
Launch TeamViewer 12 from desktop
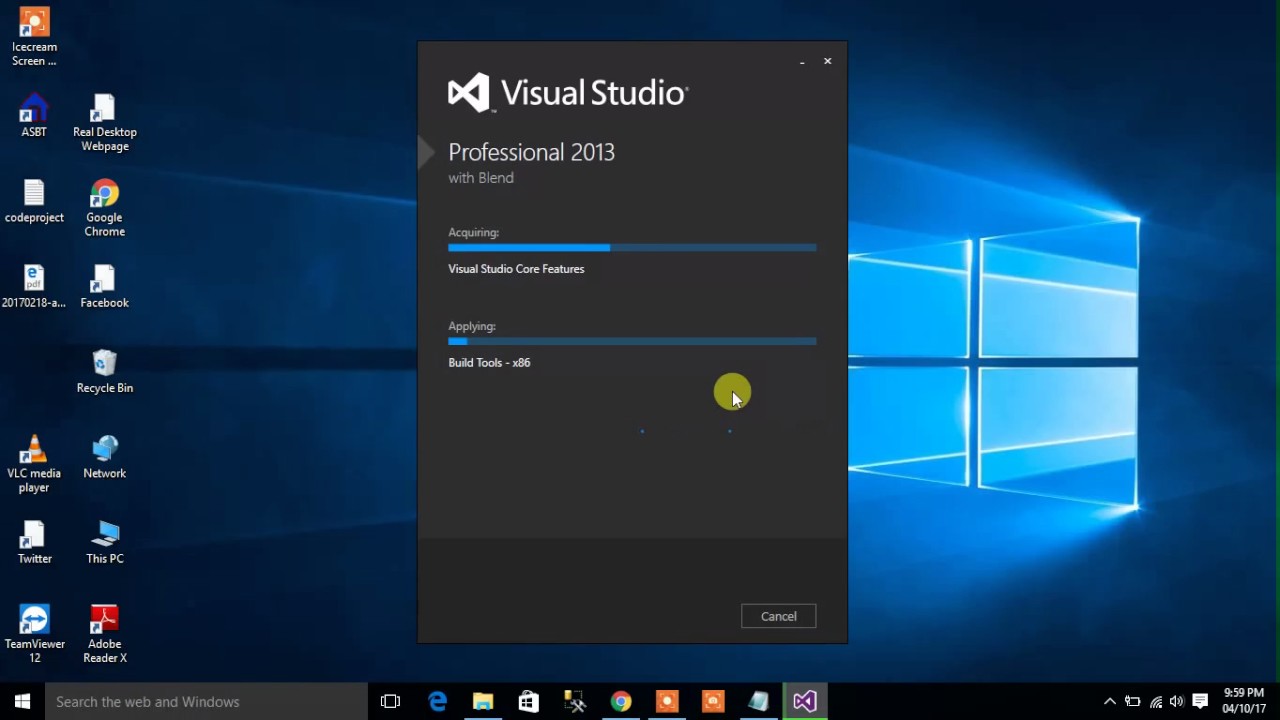point(34,635)
